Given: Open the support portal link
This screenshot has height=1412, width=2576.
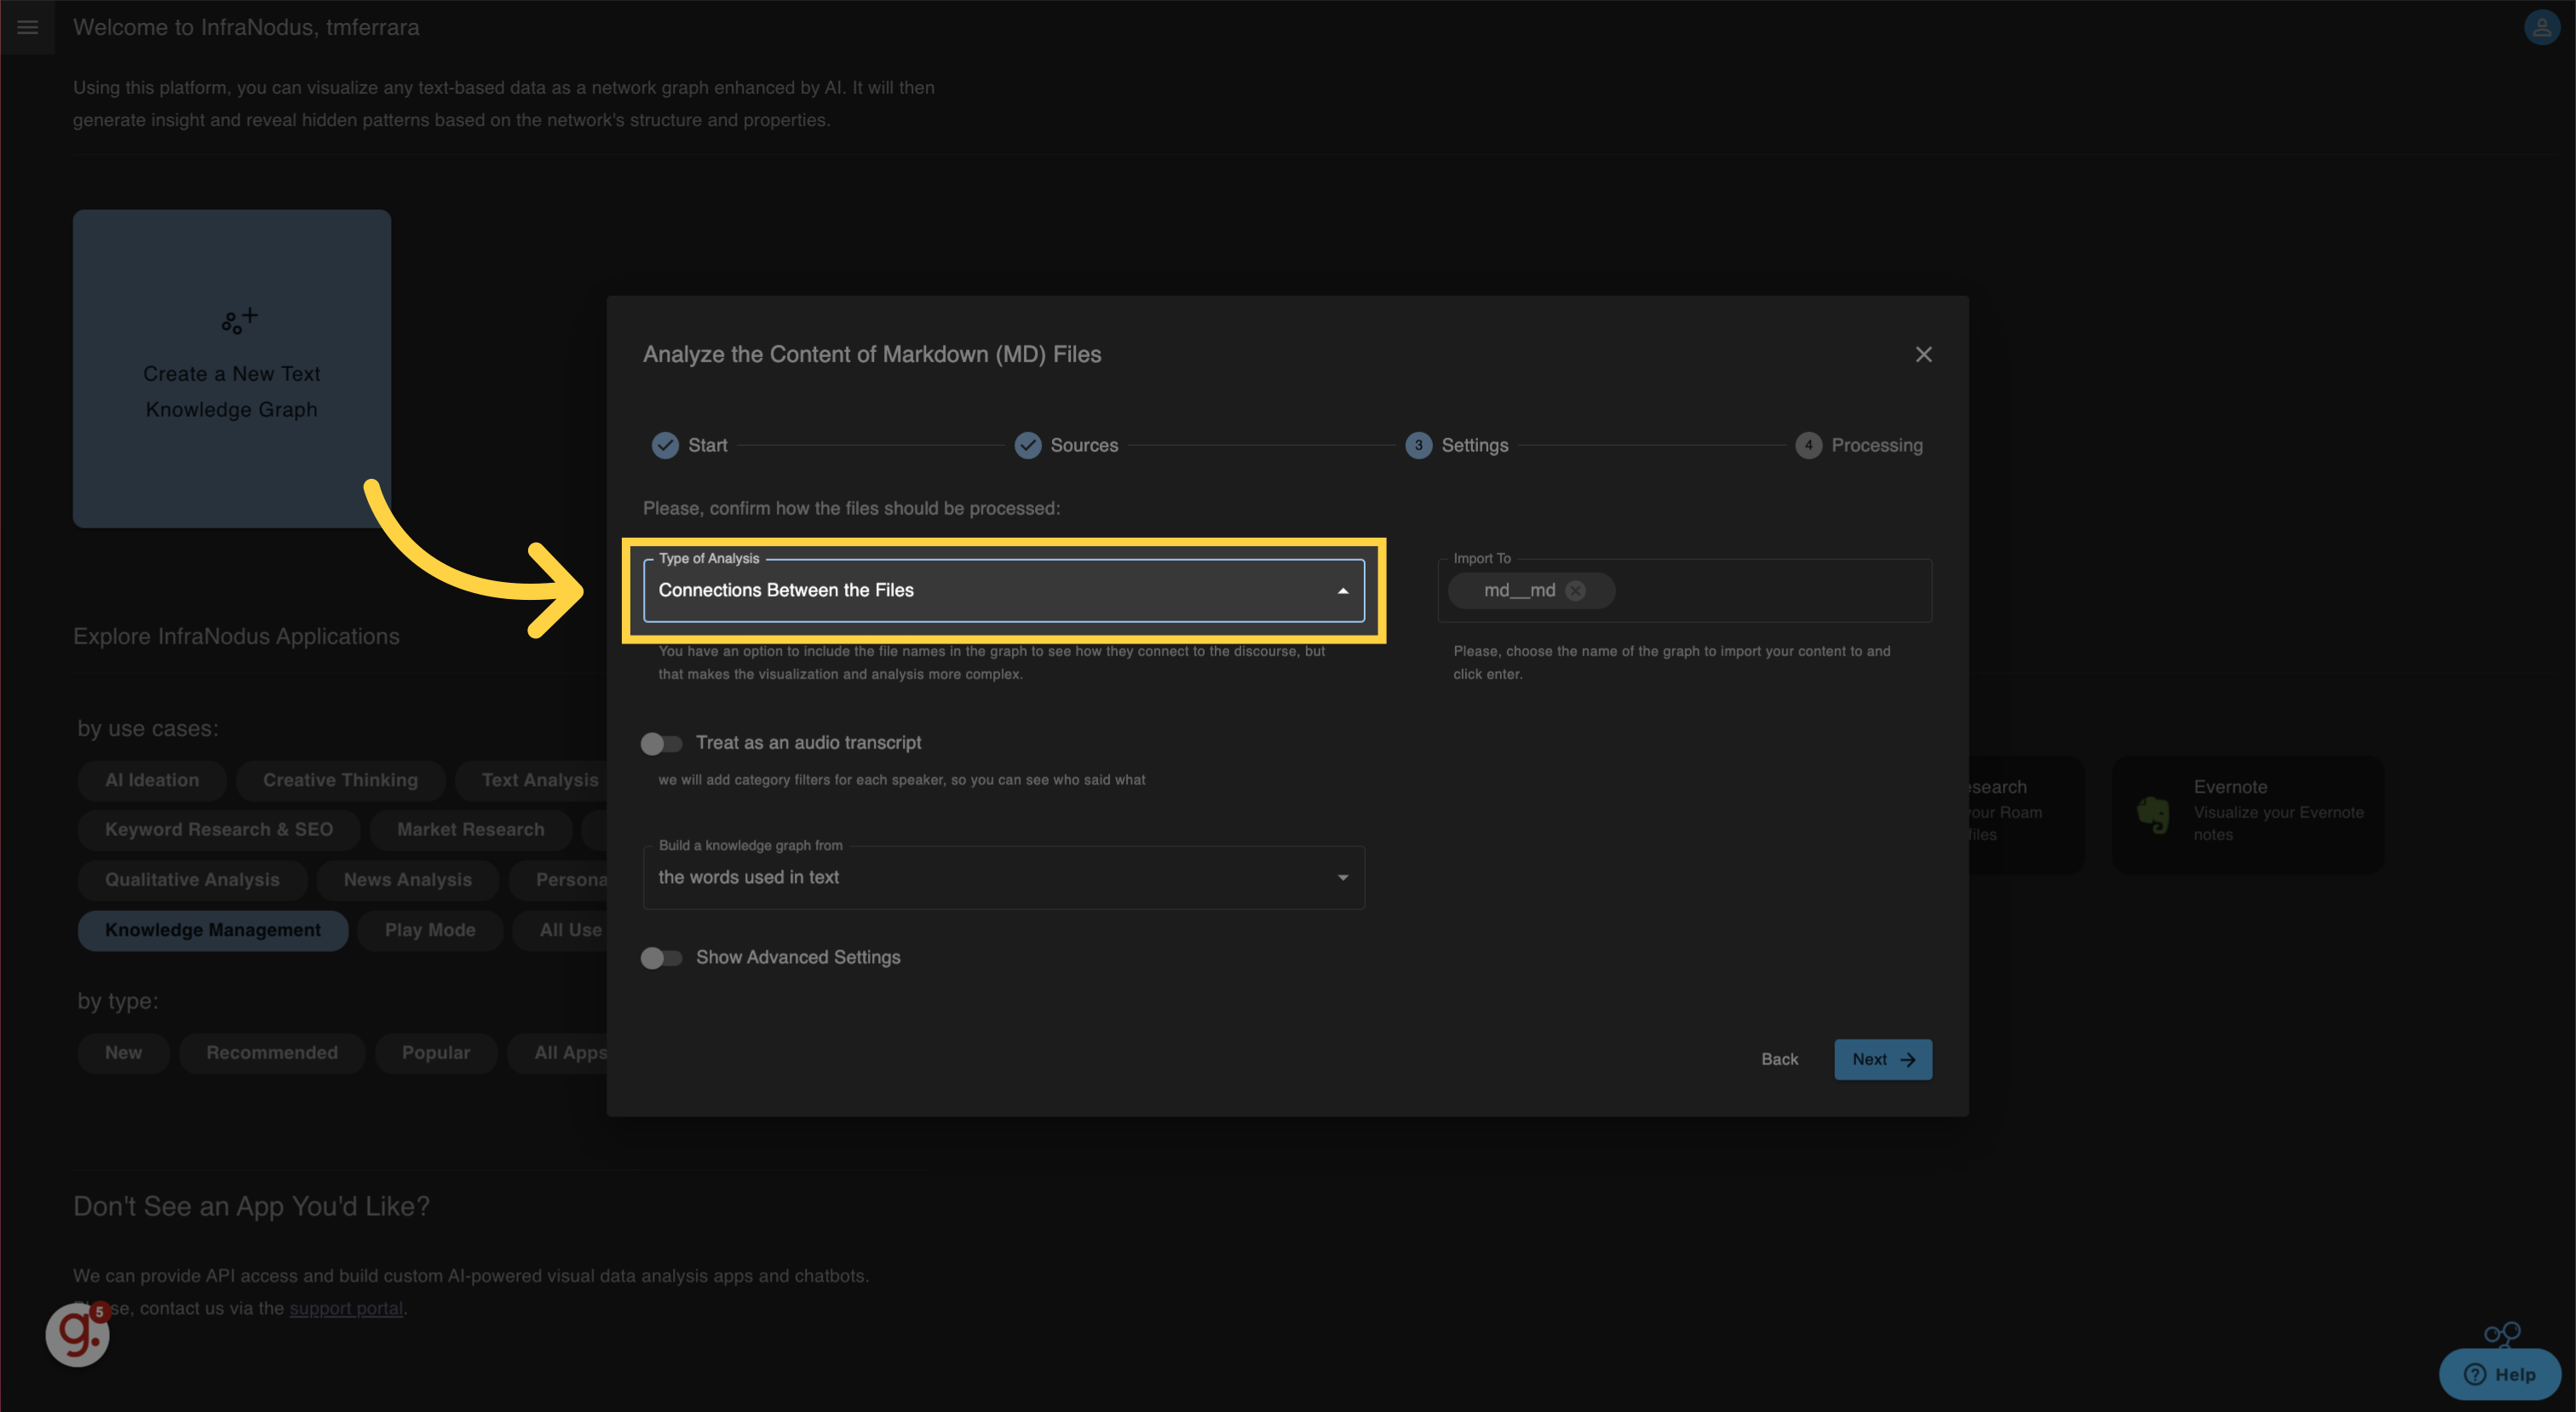Looking at the screenshot, I should [346, 1308].
